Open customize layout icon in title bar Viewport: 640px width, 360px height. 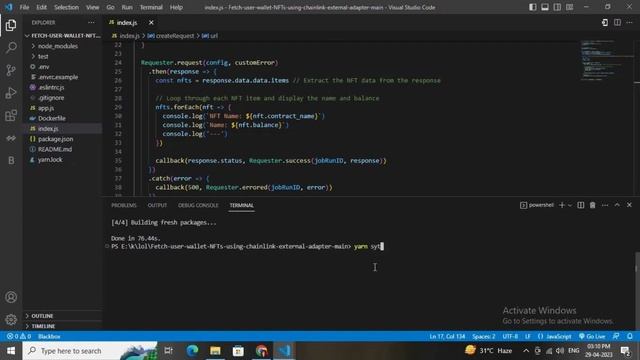tap(569, 7)
